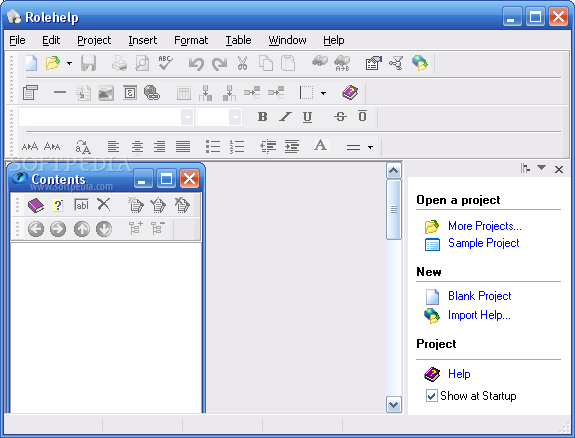Toggle underline formatting
Image resolution: width=575 pixels, height=438 pixels.
pos(307,117)
